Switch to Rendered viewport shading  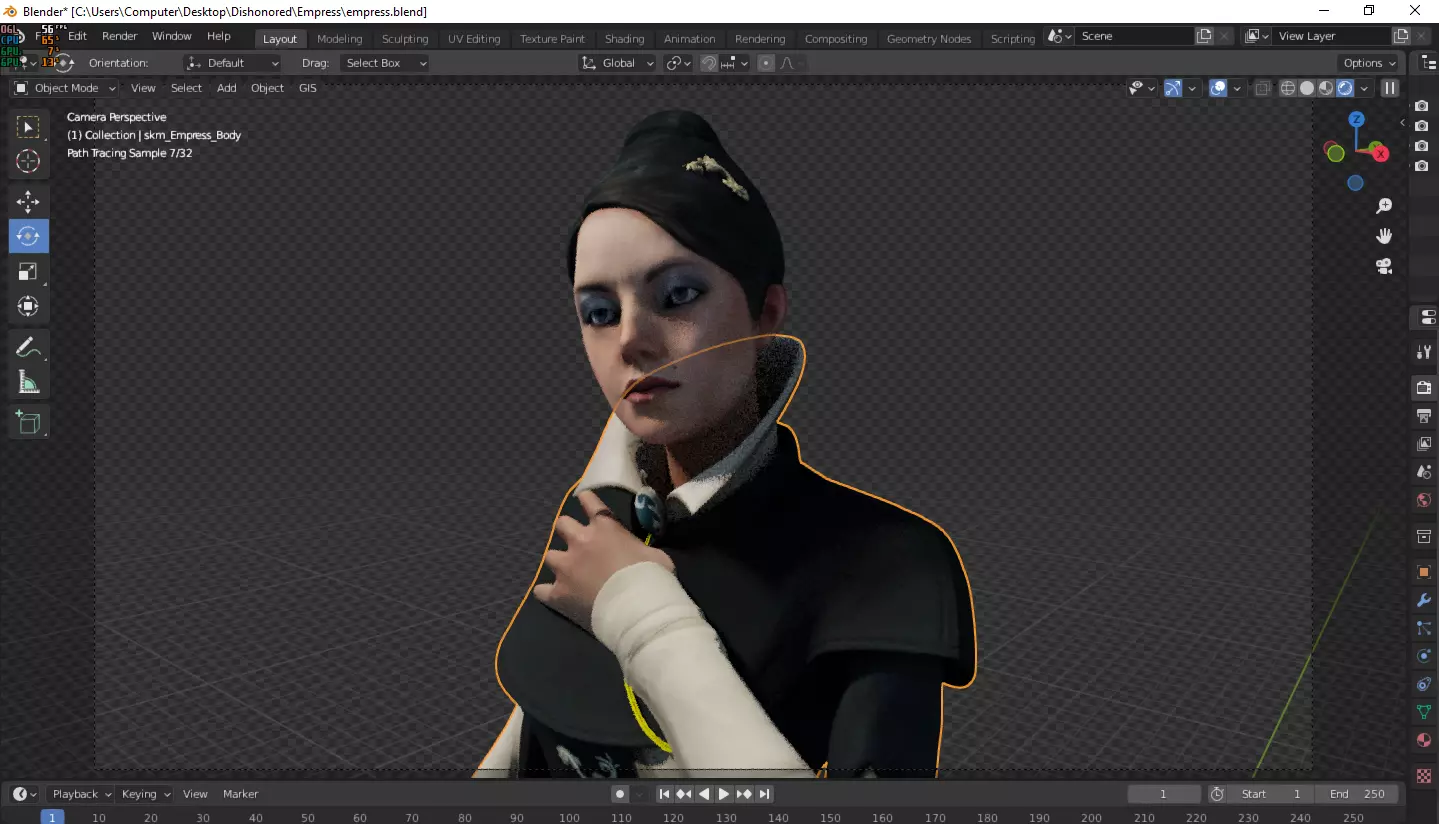pos(1345,88)
